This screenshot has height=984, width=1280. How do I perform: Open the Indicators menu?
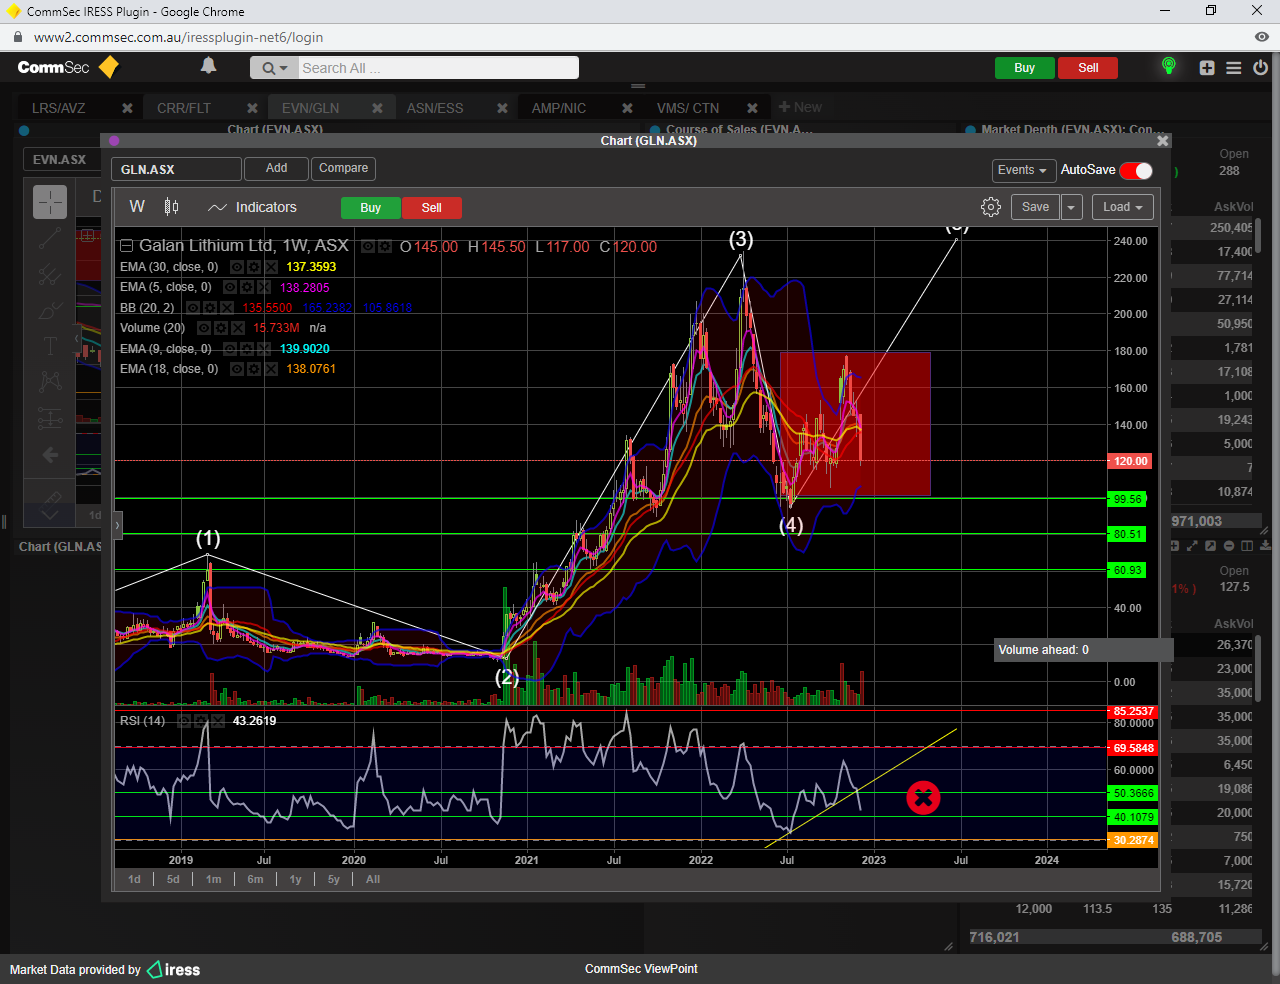coord(253,207)
